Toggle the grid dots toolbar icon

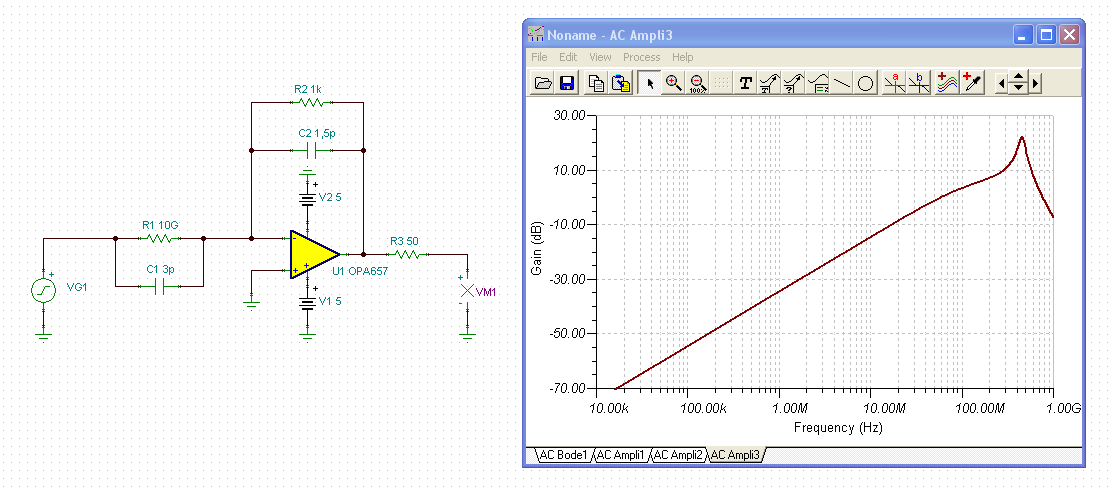tap(721, 83)
